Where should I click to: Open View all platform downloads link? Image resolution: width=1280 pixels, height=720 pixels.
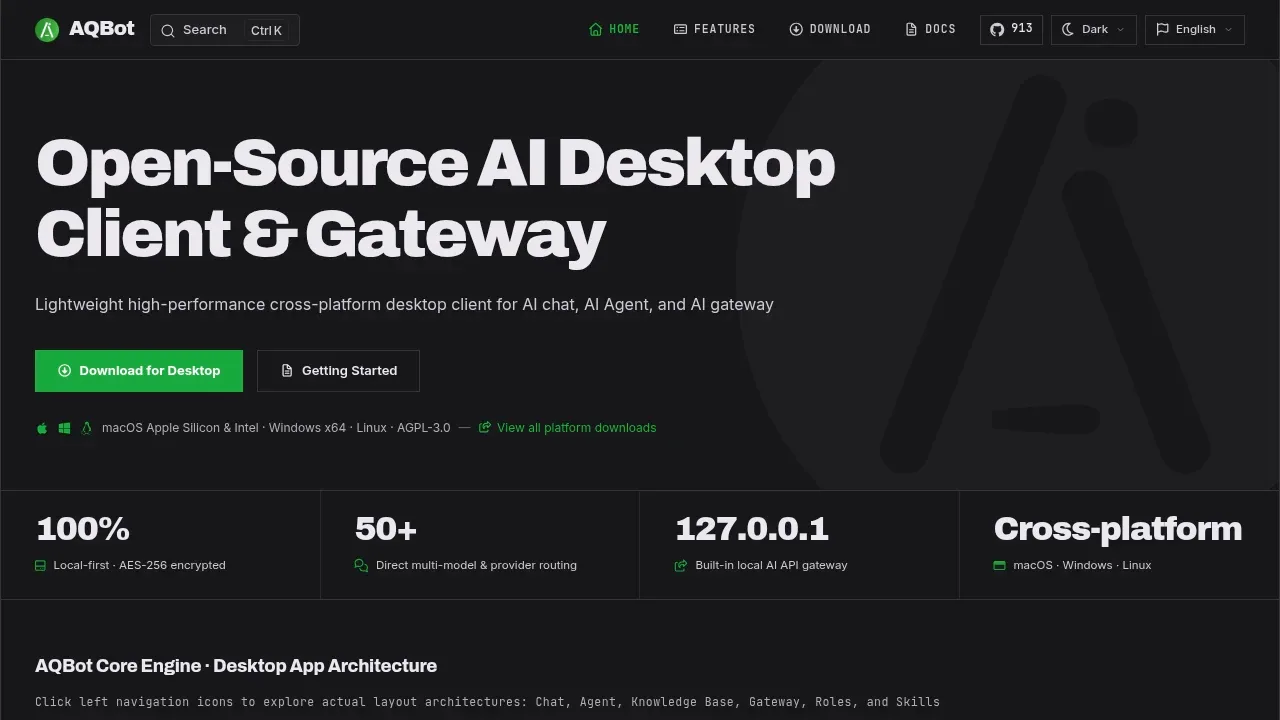pyautogui.click(x=567, y=427)
